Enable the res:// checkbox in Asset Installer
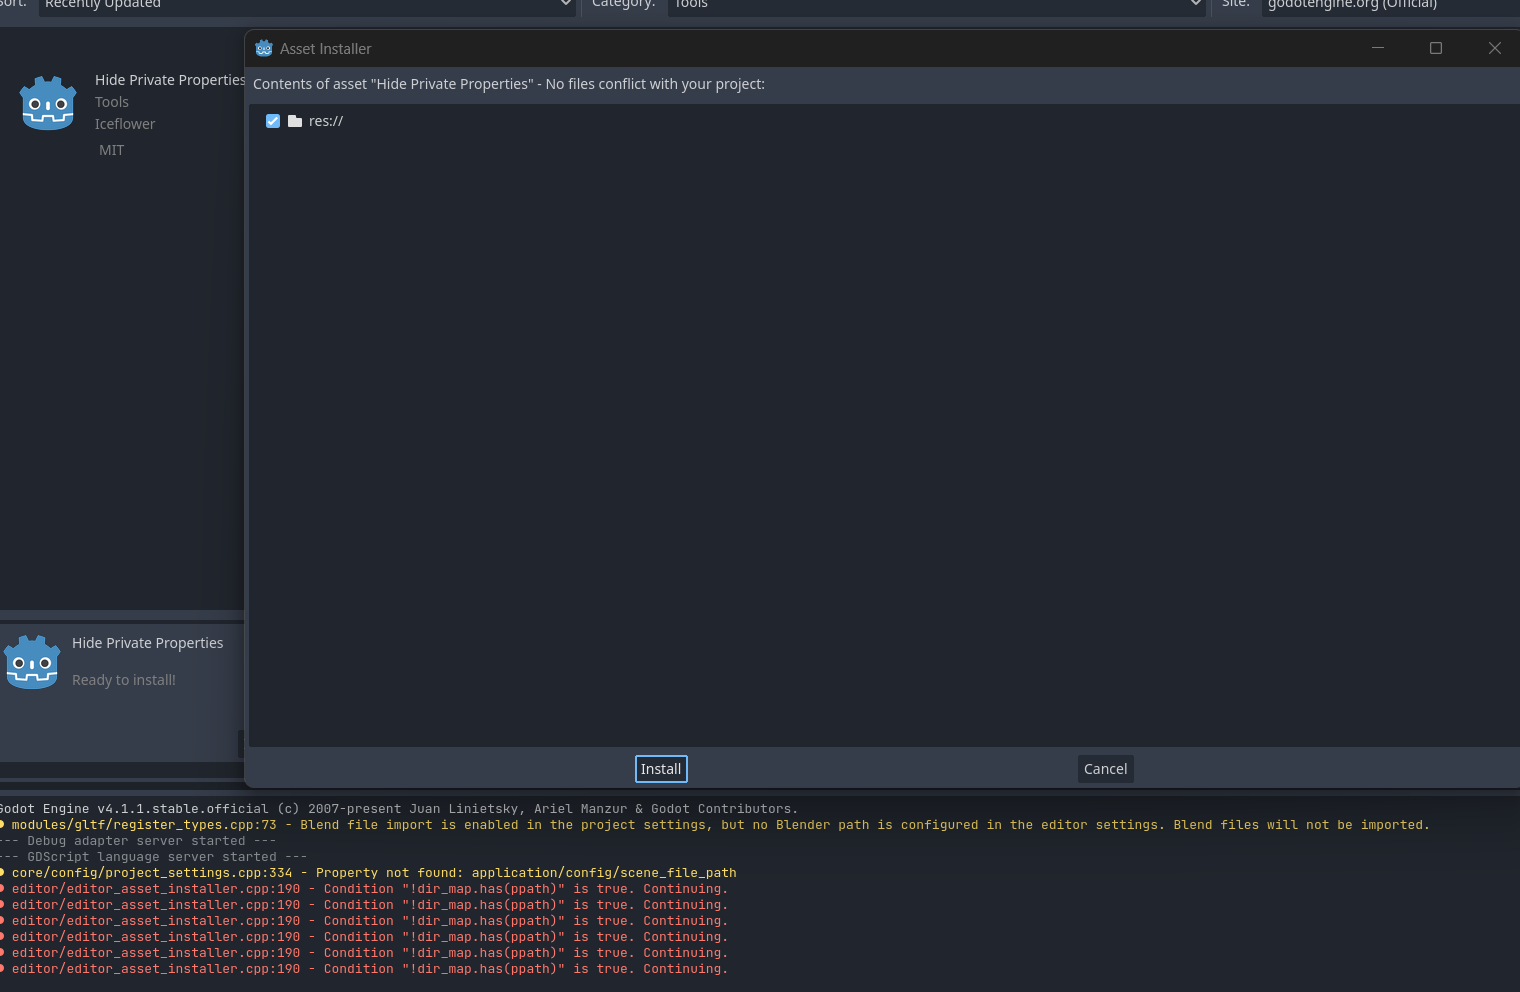 click(273, 121)
